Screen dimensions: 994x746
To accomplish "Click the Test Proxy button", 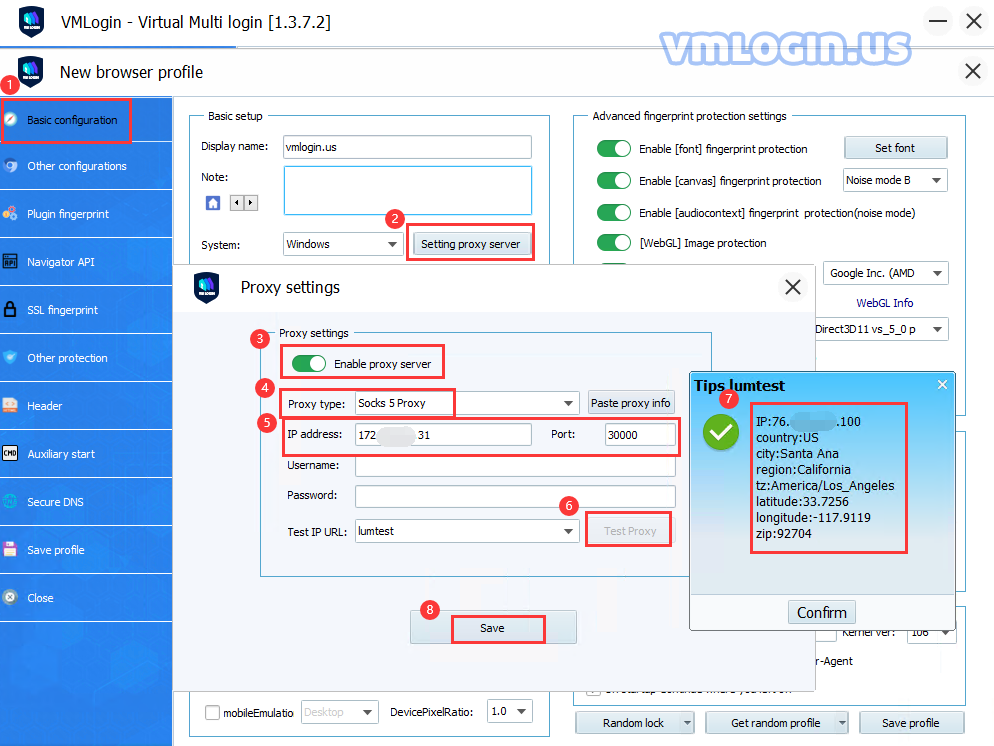I will point(629,531).
